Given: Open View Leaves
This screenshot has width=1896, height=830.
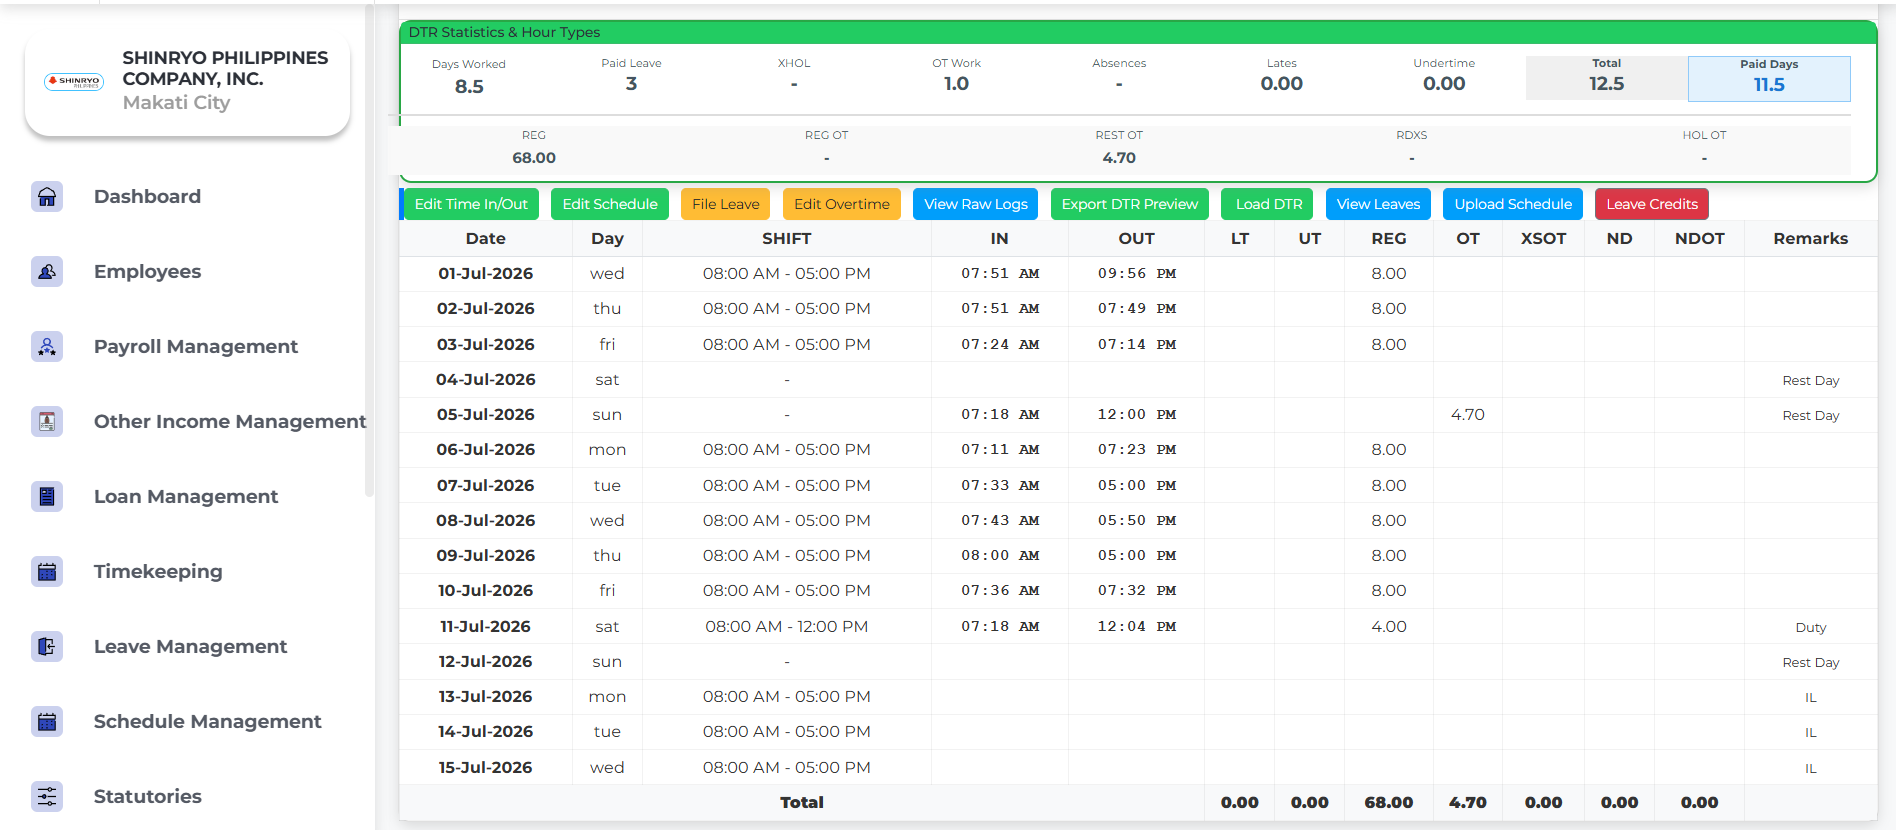Looking at the screenshot, I should [x=1378, y=204].
